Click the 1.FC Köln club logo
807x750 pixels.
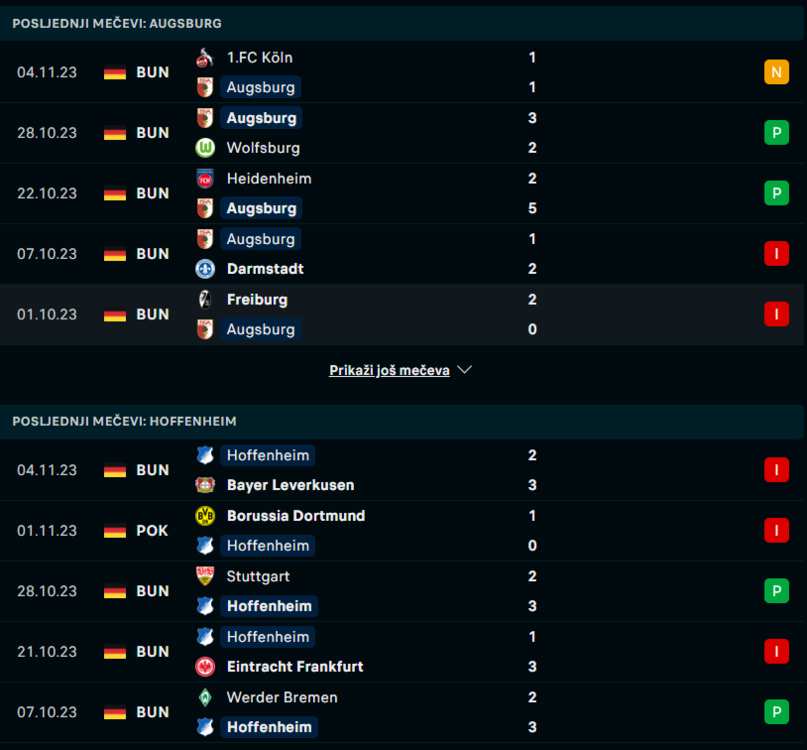pyautogui.click(x=205, y=57)
